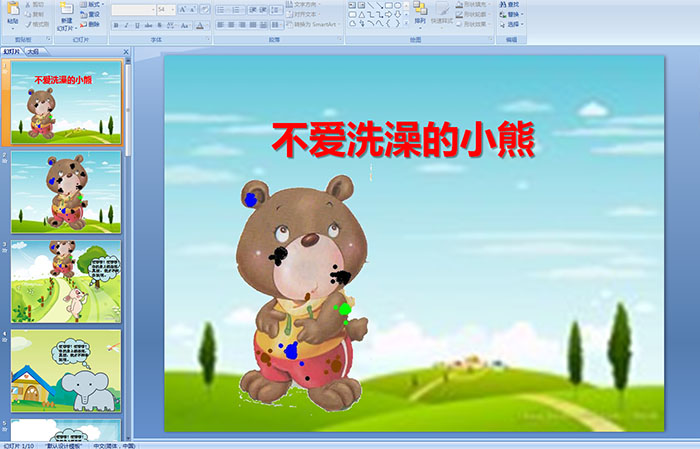Screen dimensions: 700x449
Task: Open the Font group dialog launcher
Action: (208, 39)
